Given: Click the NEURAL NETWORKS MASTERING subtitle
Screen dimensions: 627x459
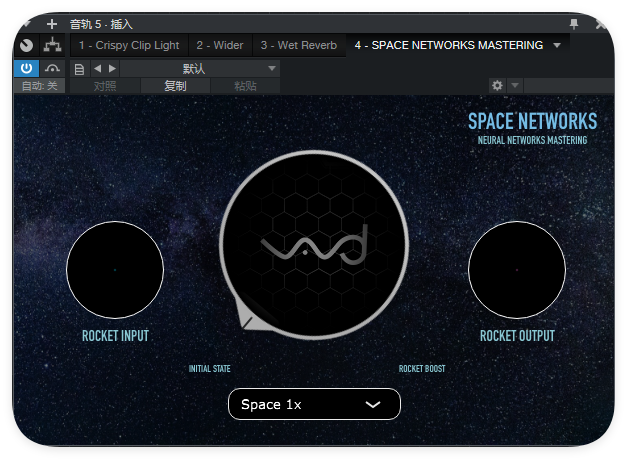Looking at the screenshot, I should click(x=532, y=140).
